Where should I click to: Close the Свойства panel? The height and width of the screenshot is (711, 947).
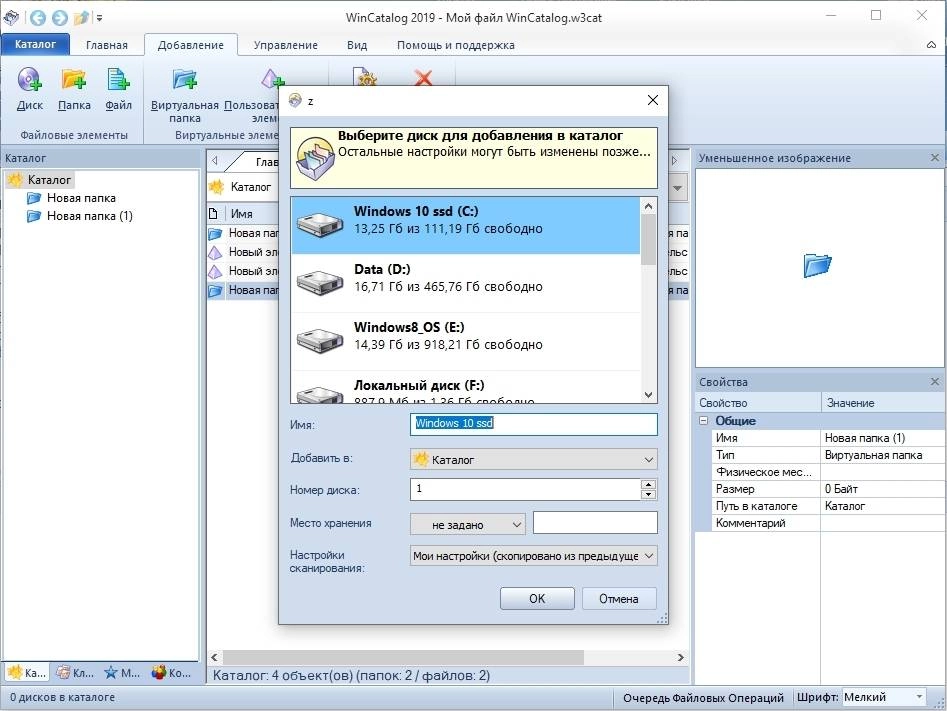point(934,382)
